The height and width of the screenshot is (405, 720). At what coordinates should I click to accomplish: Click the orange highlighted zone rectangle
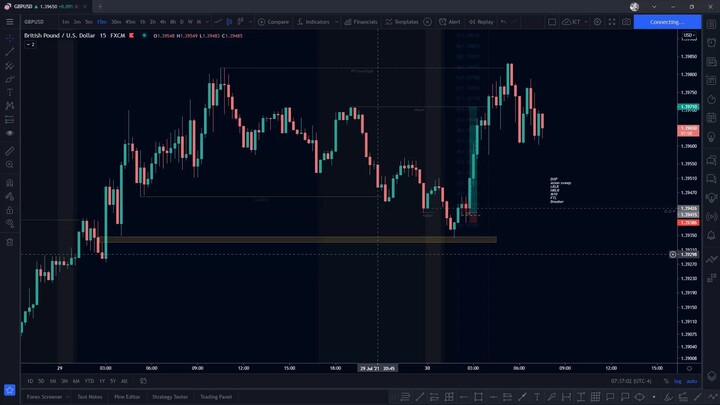tap(300, 240)
